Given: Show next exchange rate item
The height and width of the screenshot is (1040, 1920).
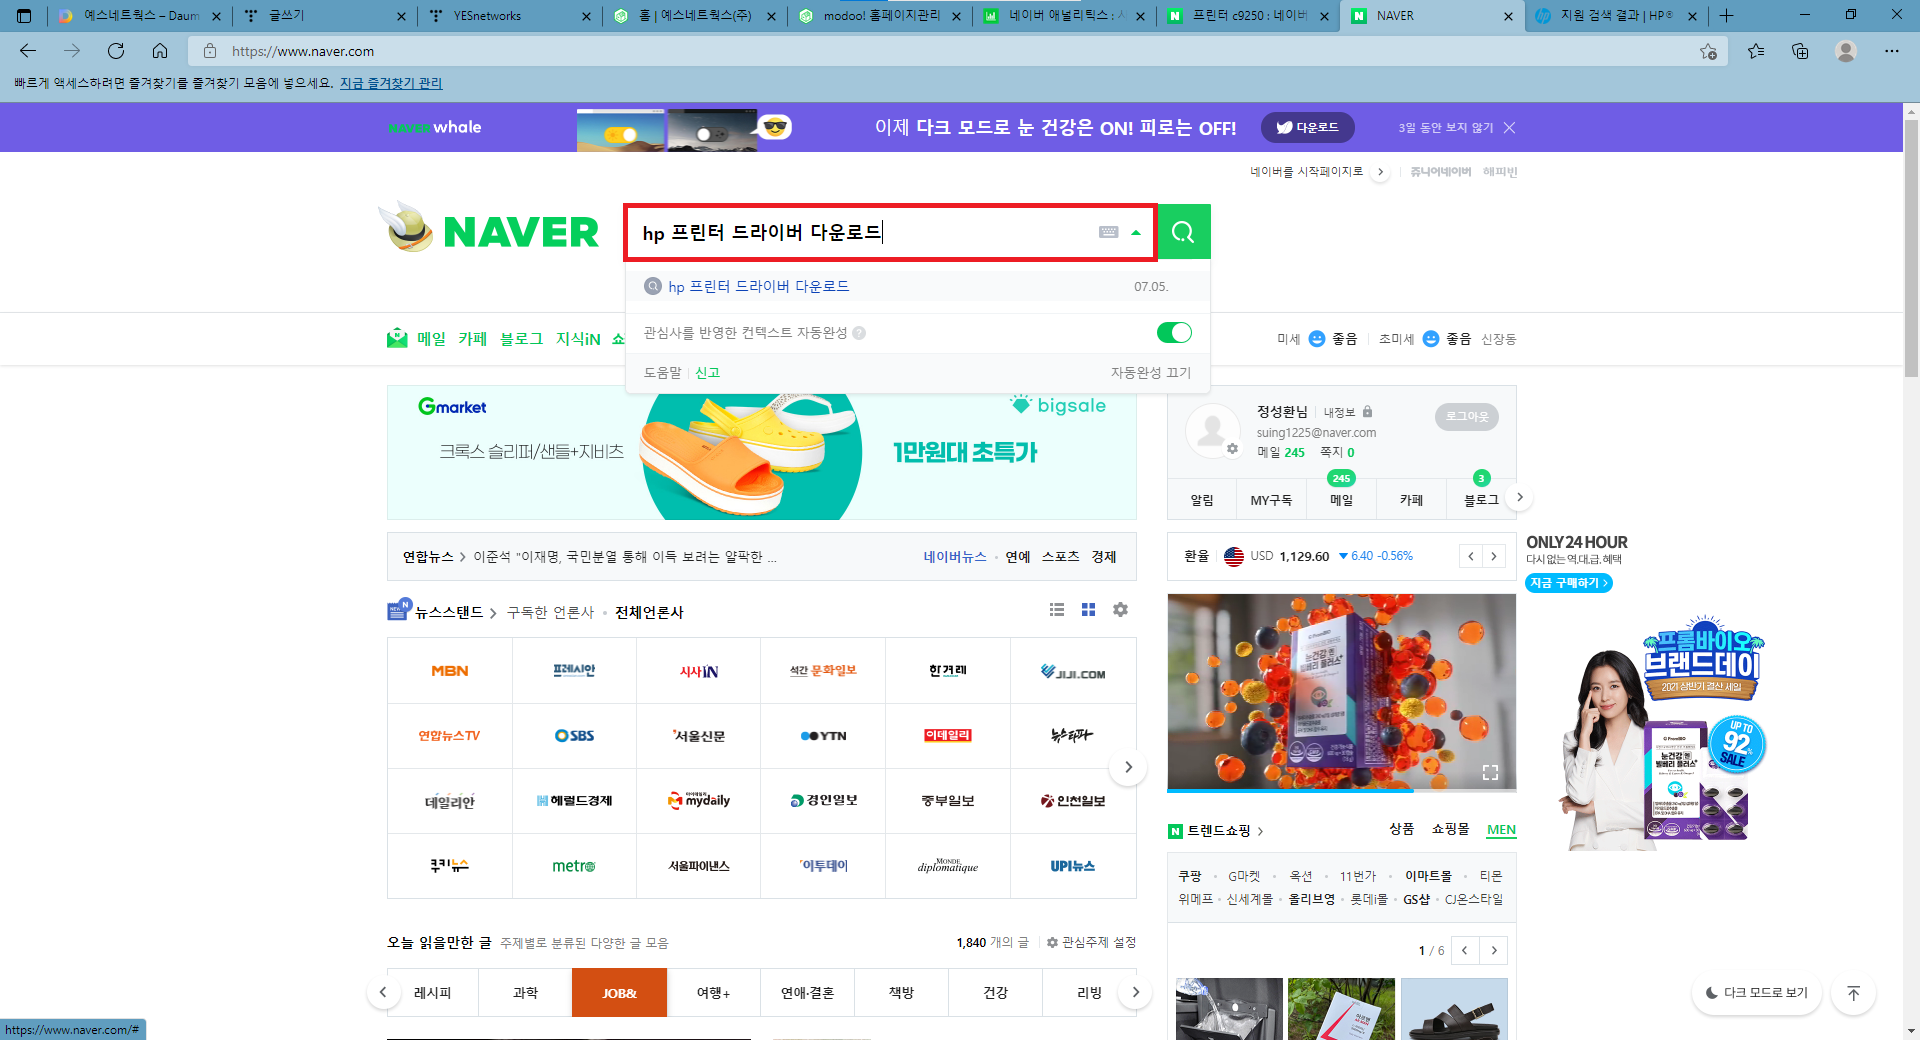Looking at the screenshot, I should pos(1494,556).
